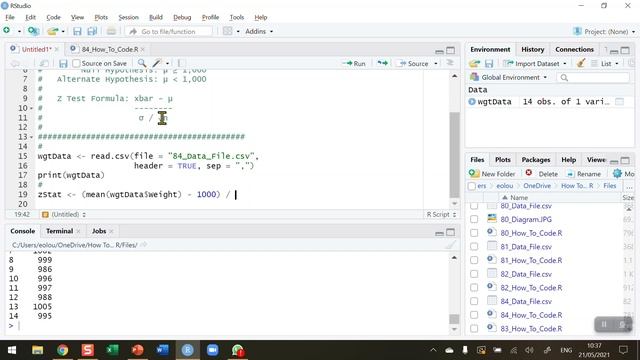640x360 pixels.
Task: Open Chrome from the taskbar
Action: pos(62,350)
